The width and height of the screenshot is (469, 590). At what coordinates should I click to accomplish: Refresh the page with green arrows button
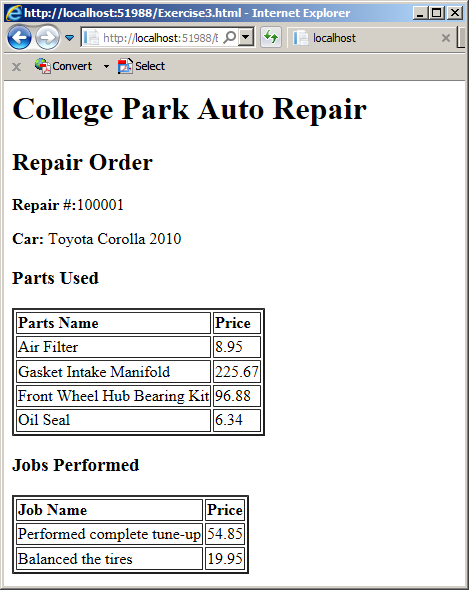coord(271,37)
